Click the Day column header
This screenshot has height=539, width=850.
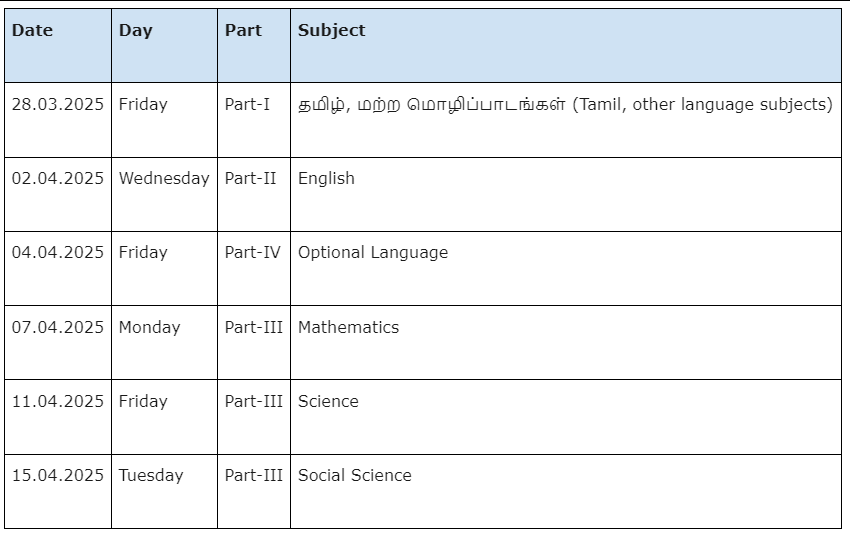click(164, 46)
